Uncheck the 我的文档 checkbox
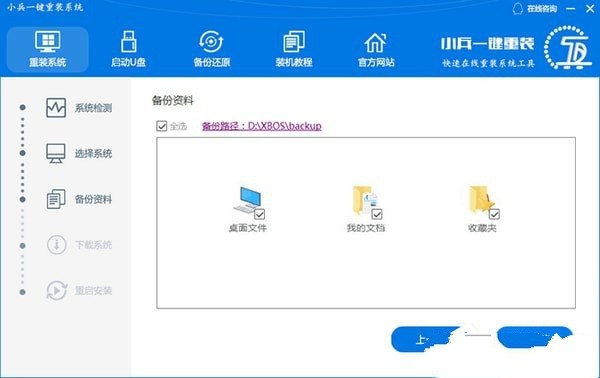This screenshot has width=600, height=378. coord(377,214)
